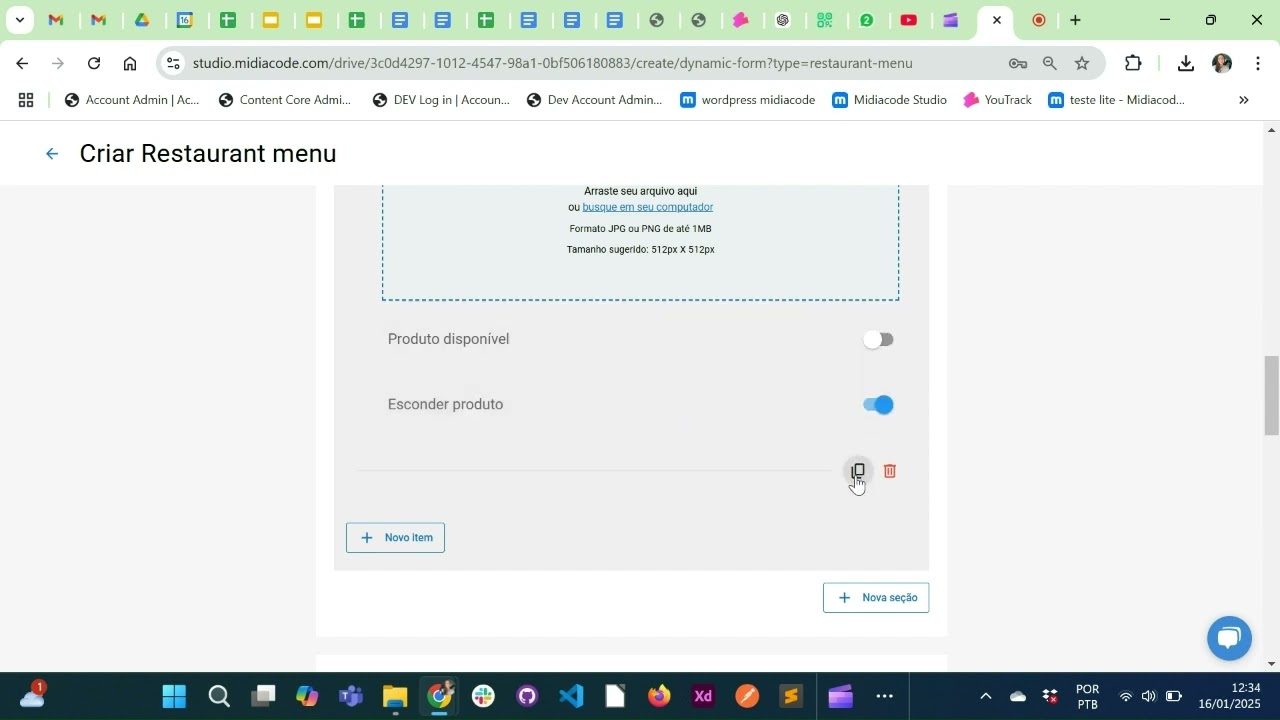Expand the tab search chevron

pos(20,20)
